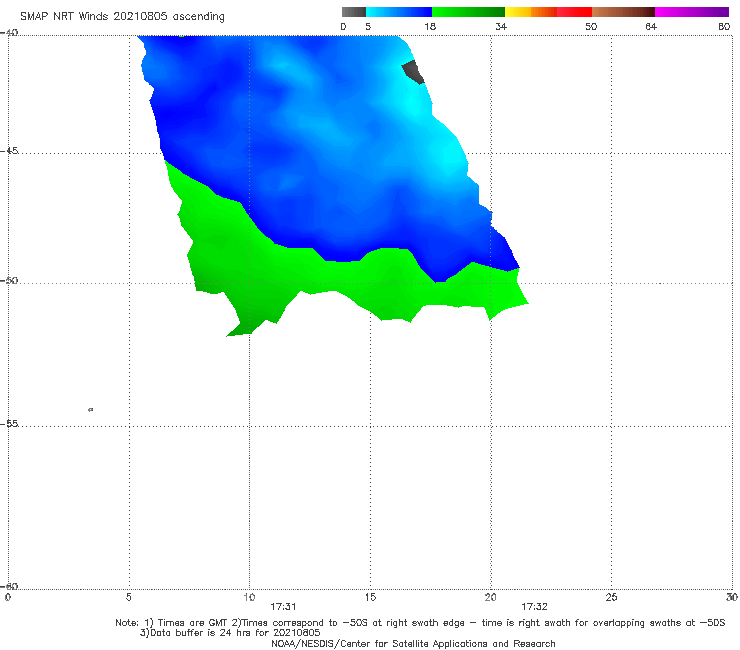Click the latitude label '-55'
Viewport: 740px width, 650px height.
click(x=9, y=423)
